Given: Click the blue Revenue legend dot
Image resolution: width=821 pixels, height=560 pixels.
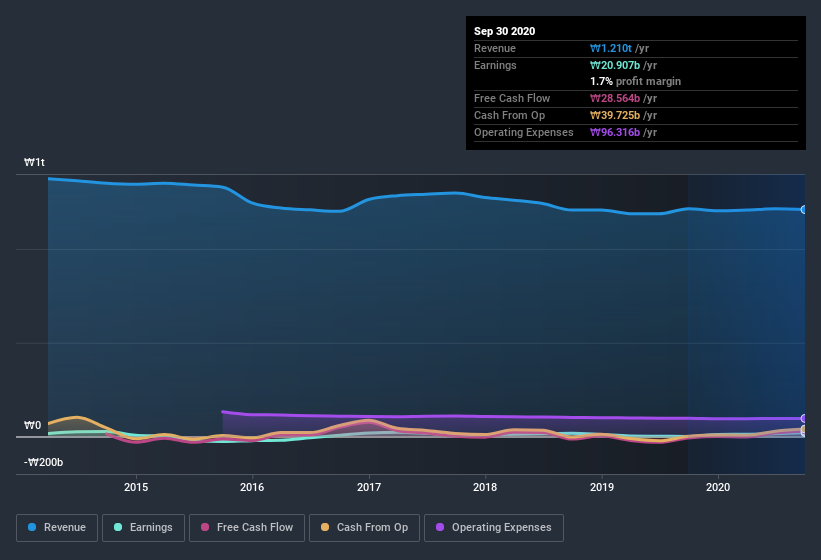Looking at the screenshot, I should pos(32,527).
